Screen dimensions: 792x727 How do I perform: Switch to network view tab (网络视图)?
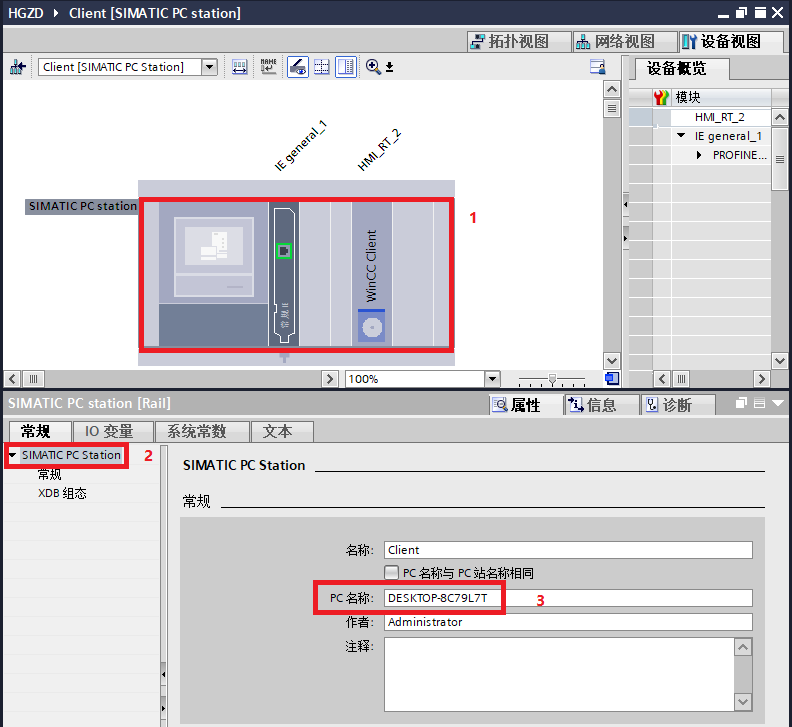pos(624,41)
